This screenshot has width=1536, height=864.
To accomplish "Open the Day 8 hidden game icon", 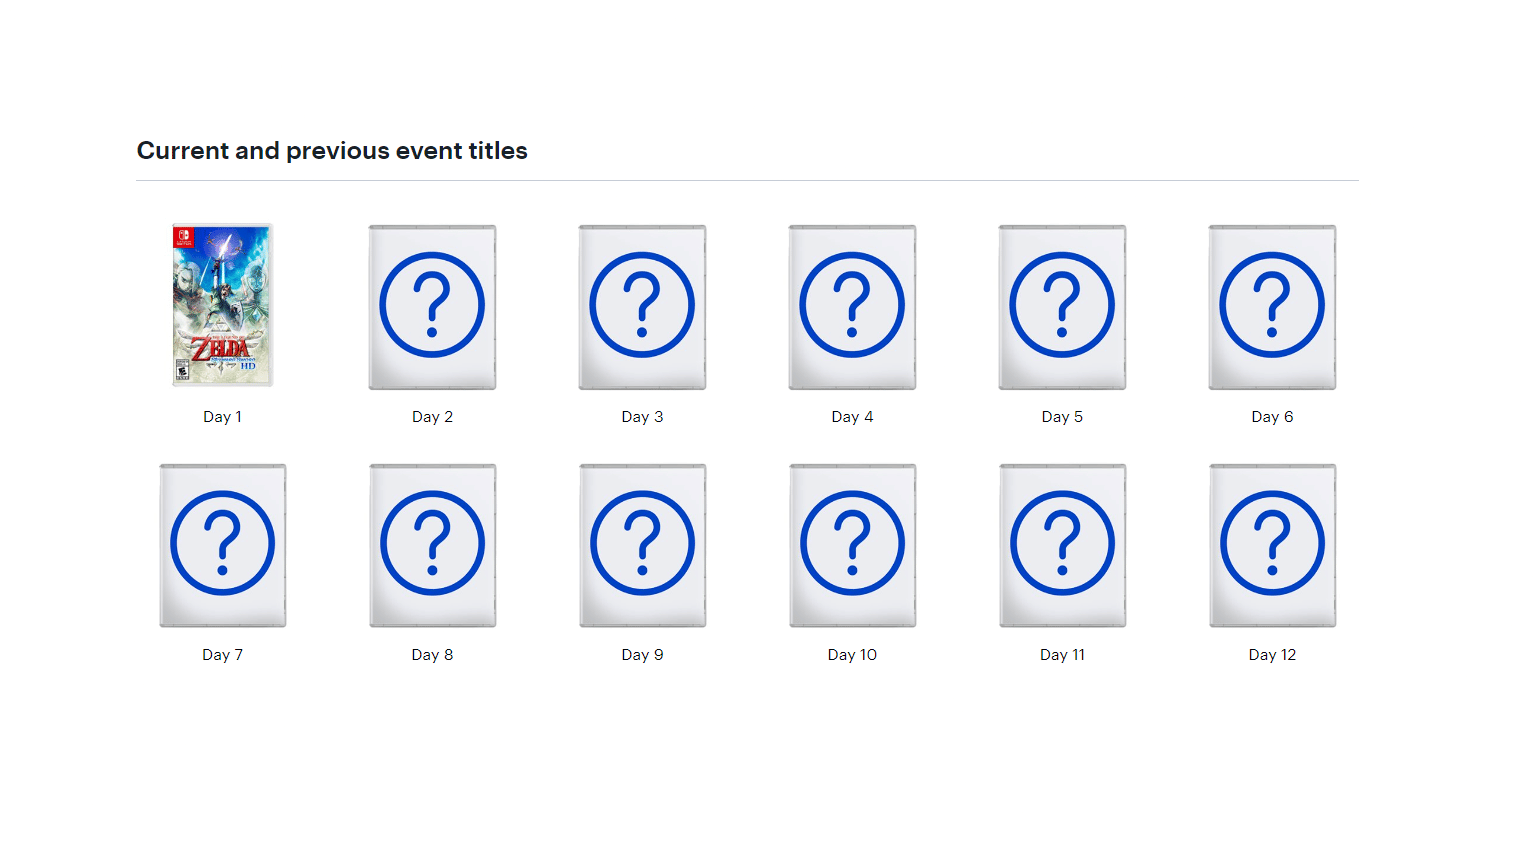I will (432, 545).
